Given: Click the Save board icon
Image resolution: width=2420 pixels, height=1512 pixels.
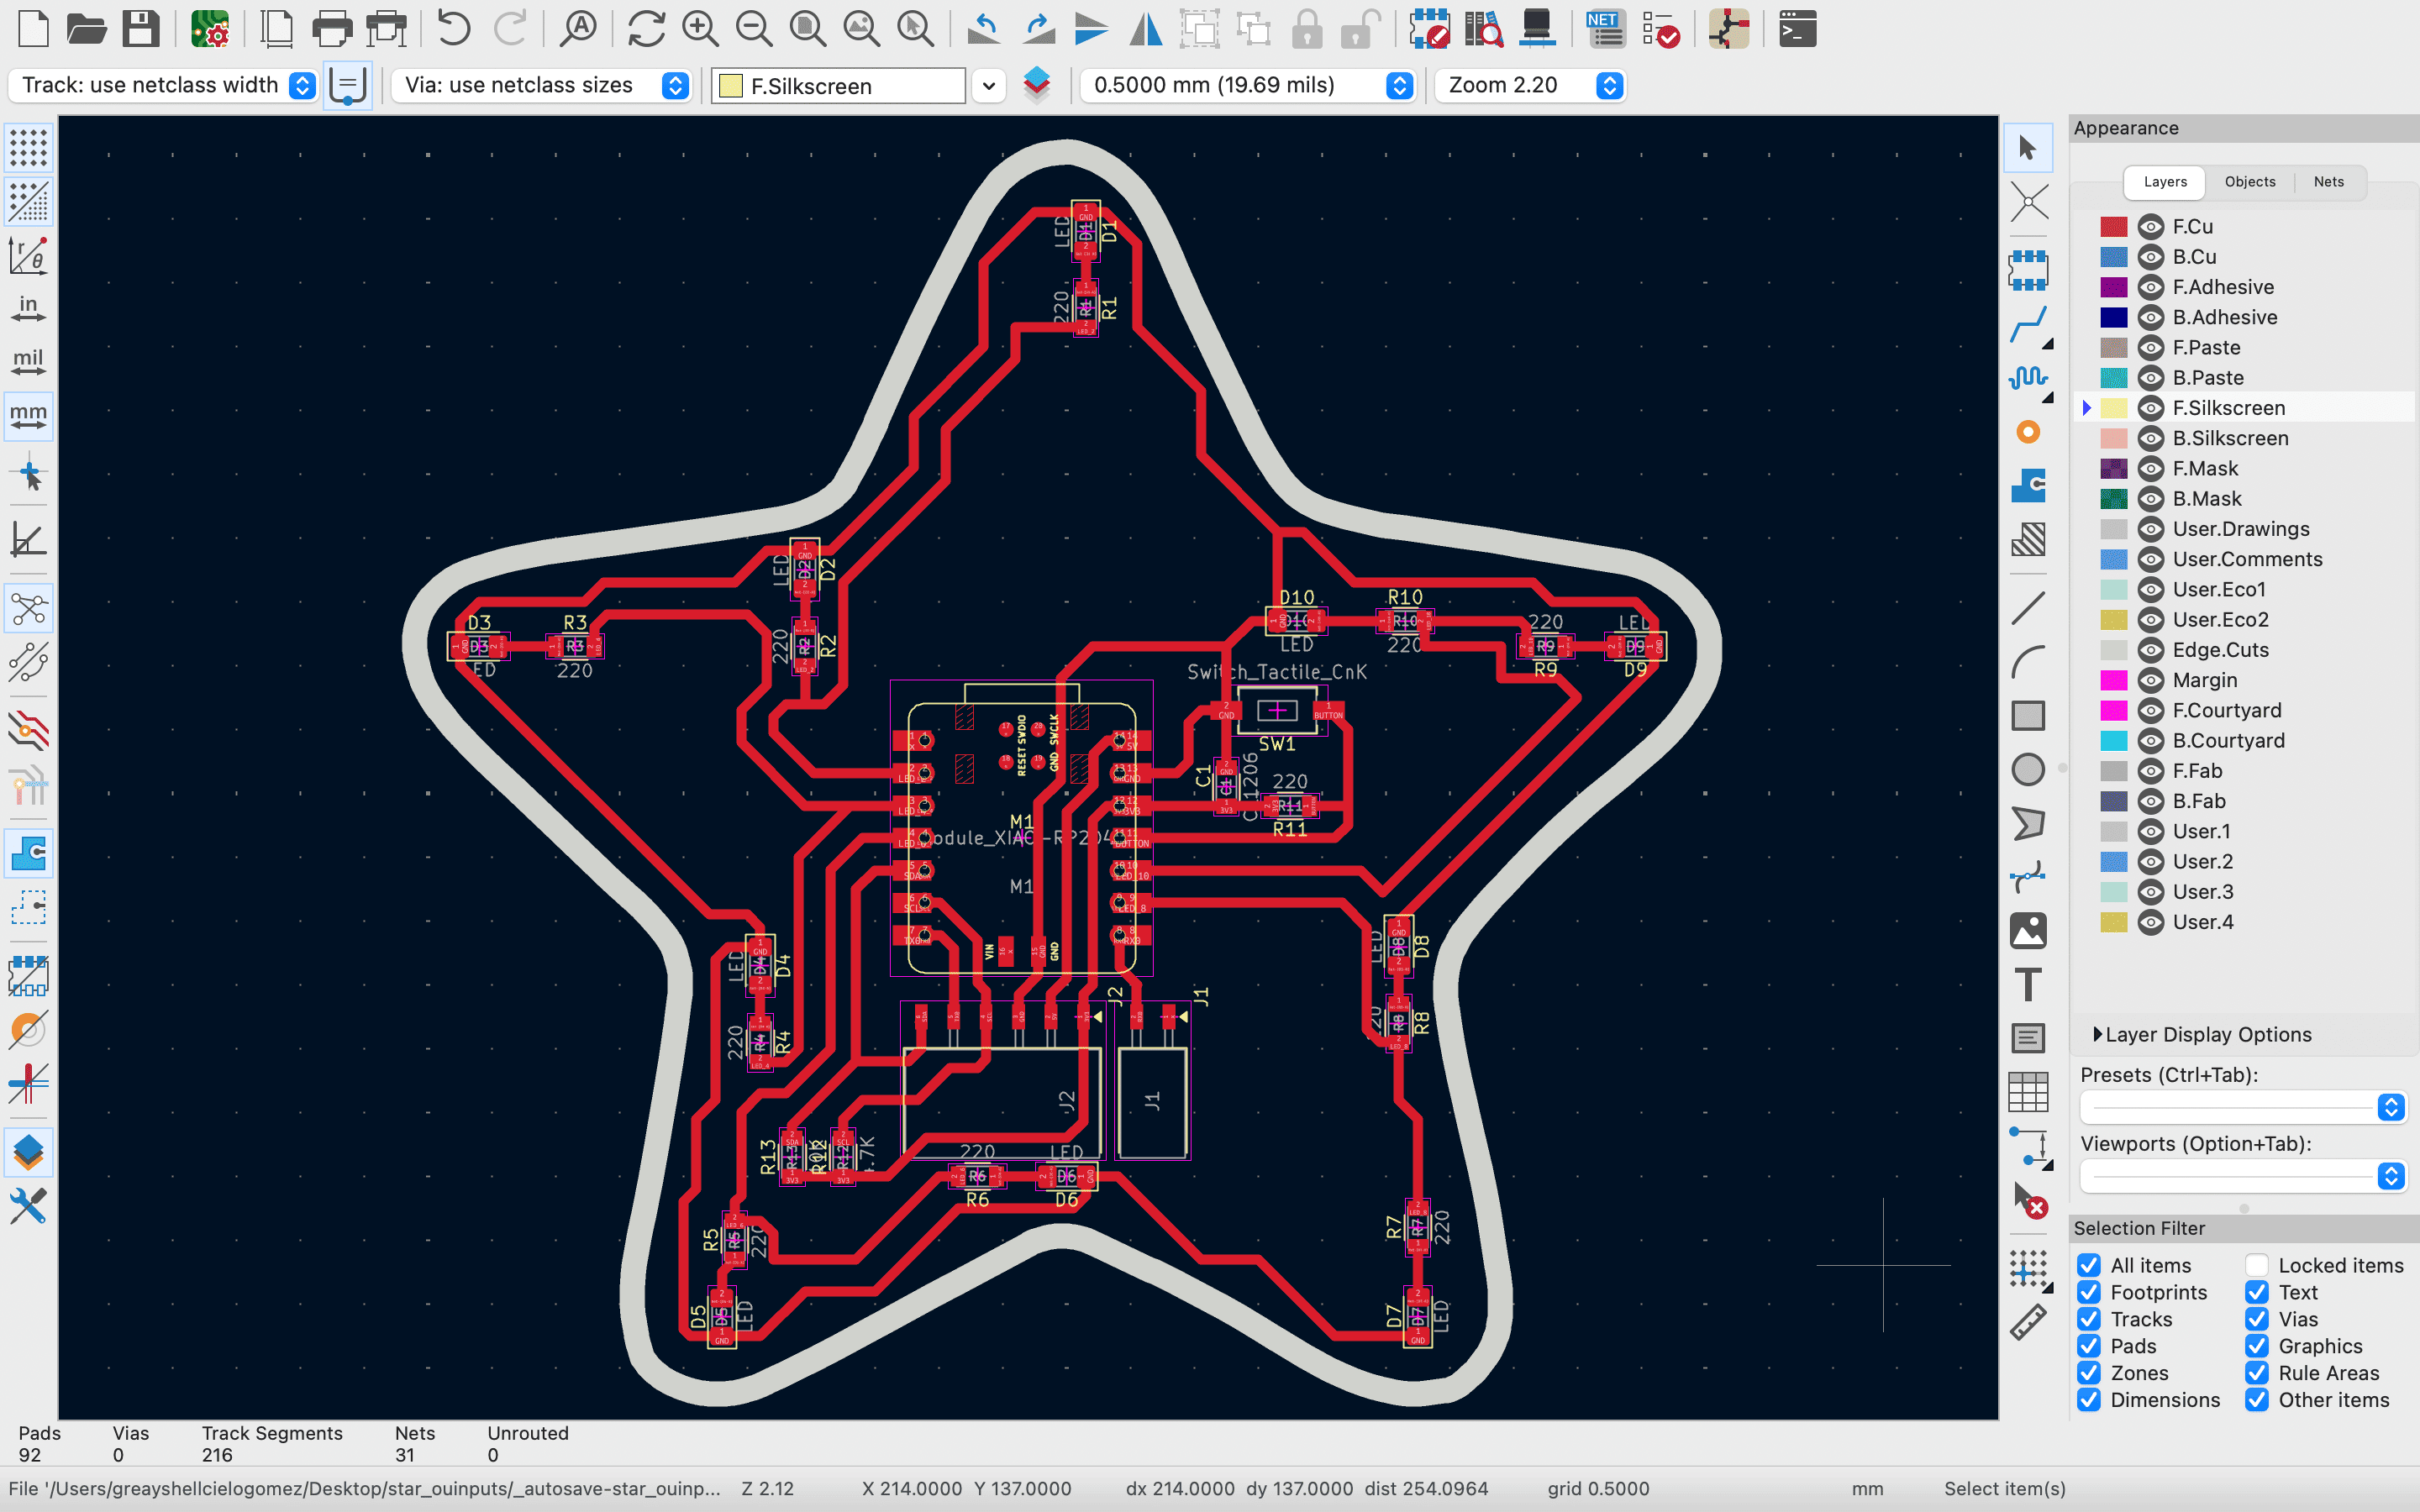Looking at the screenshot, I should click(x=140, y=29).
